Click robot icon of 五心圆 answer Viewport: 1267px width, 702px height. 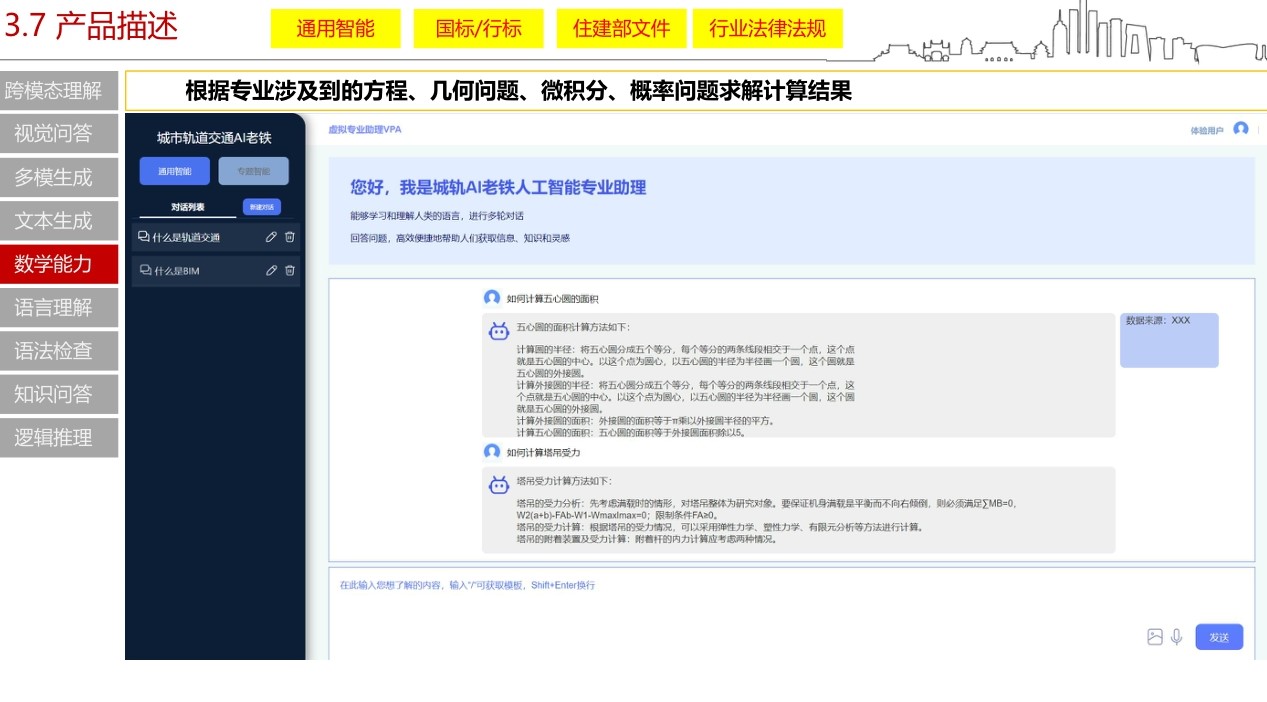point(499,331)
